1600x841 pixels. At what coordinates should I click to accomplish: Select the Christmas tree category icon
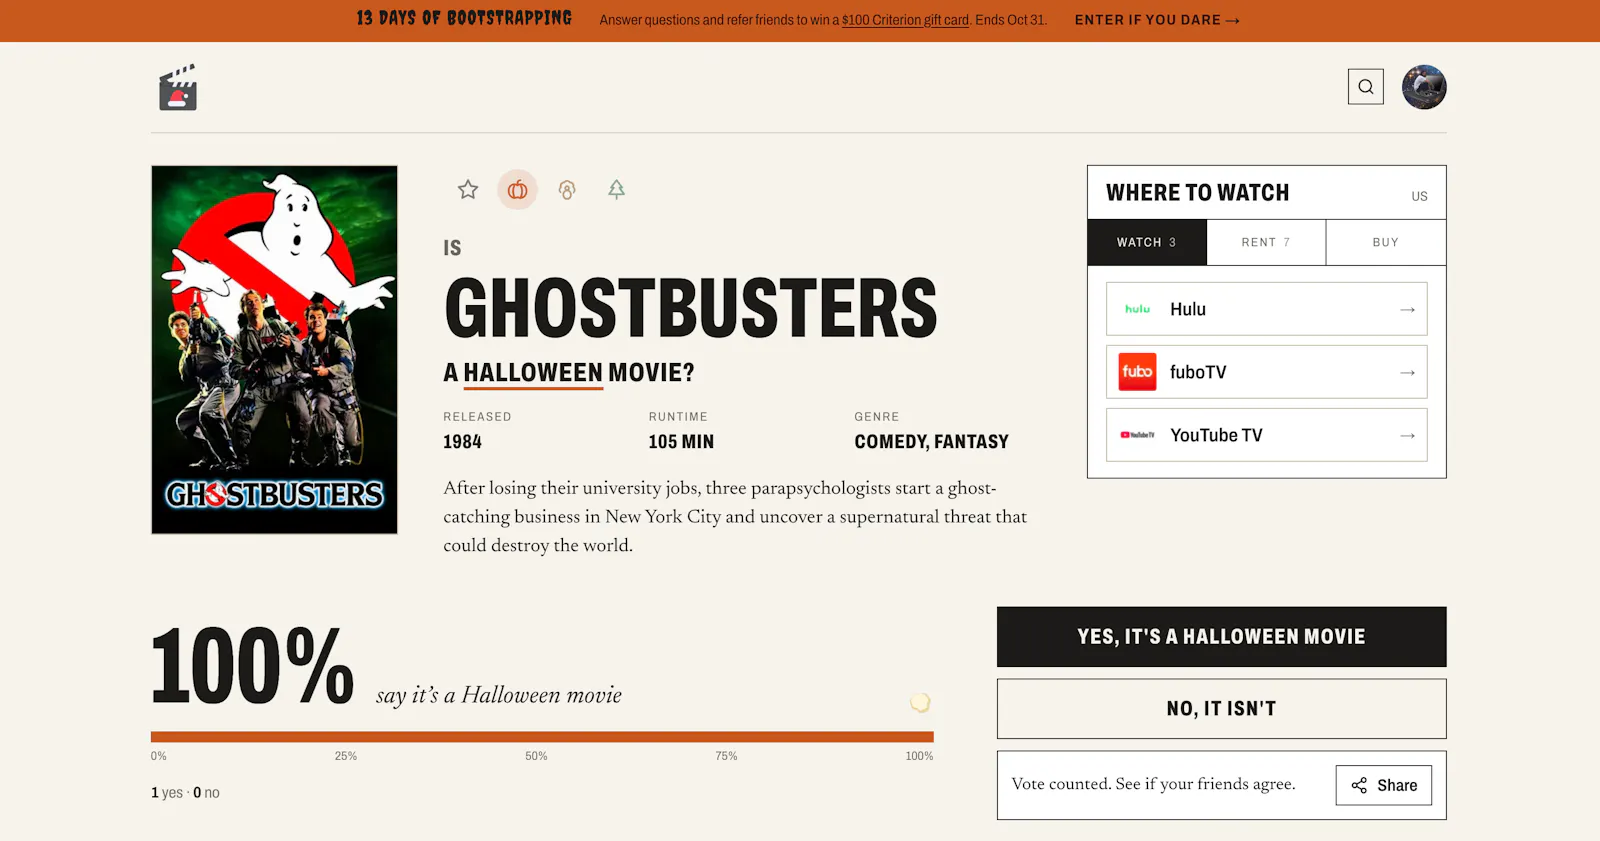pyautogui.click(x=616, y=189)
